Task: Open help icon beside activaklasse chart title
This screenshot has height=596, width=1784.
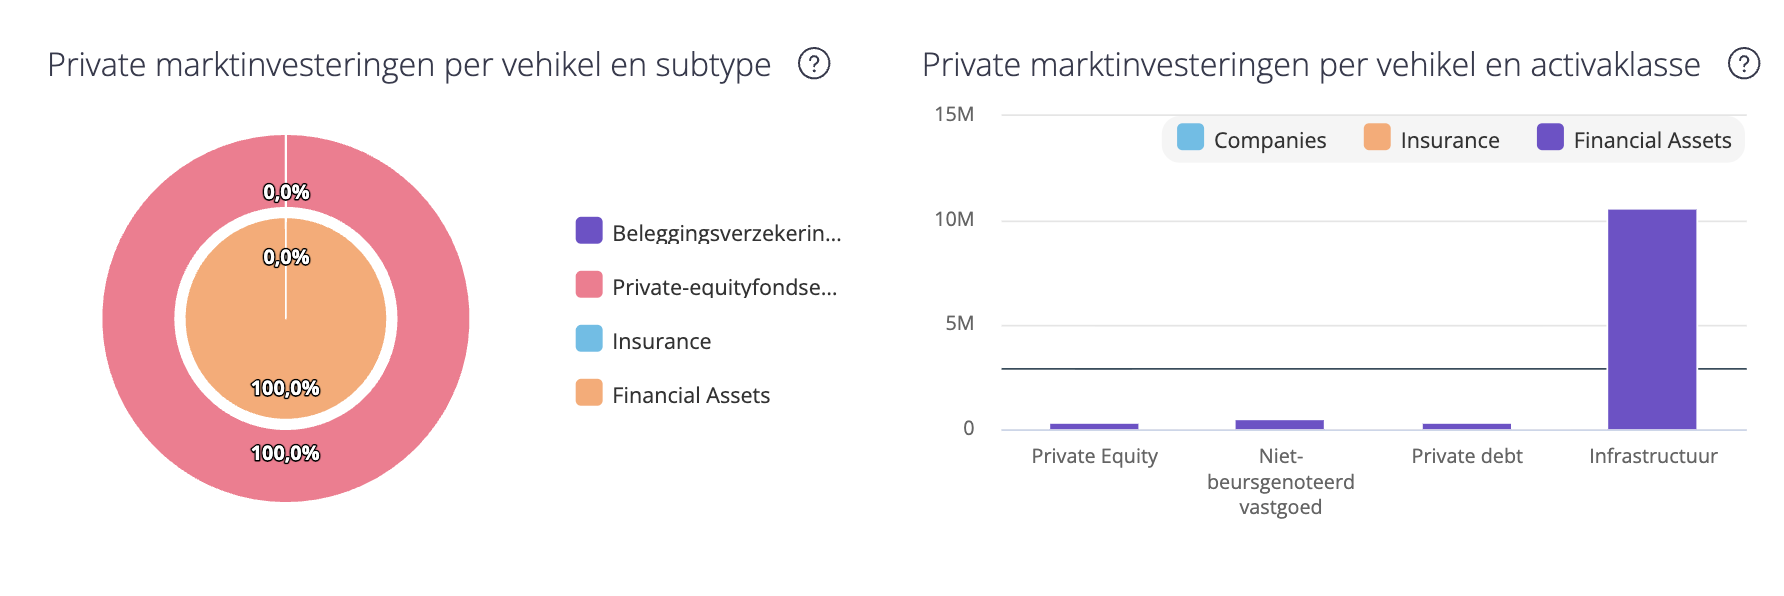Action: pyautogui.click(x=1744, y=64)
